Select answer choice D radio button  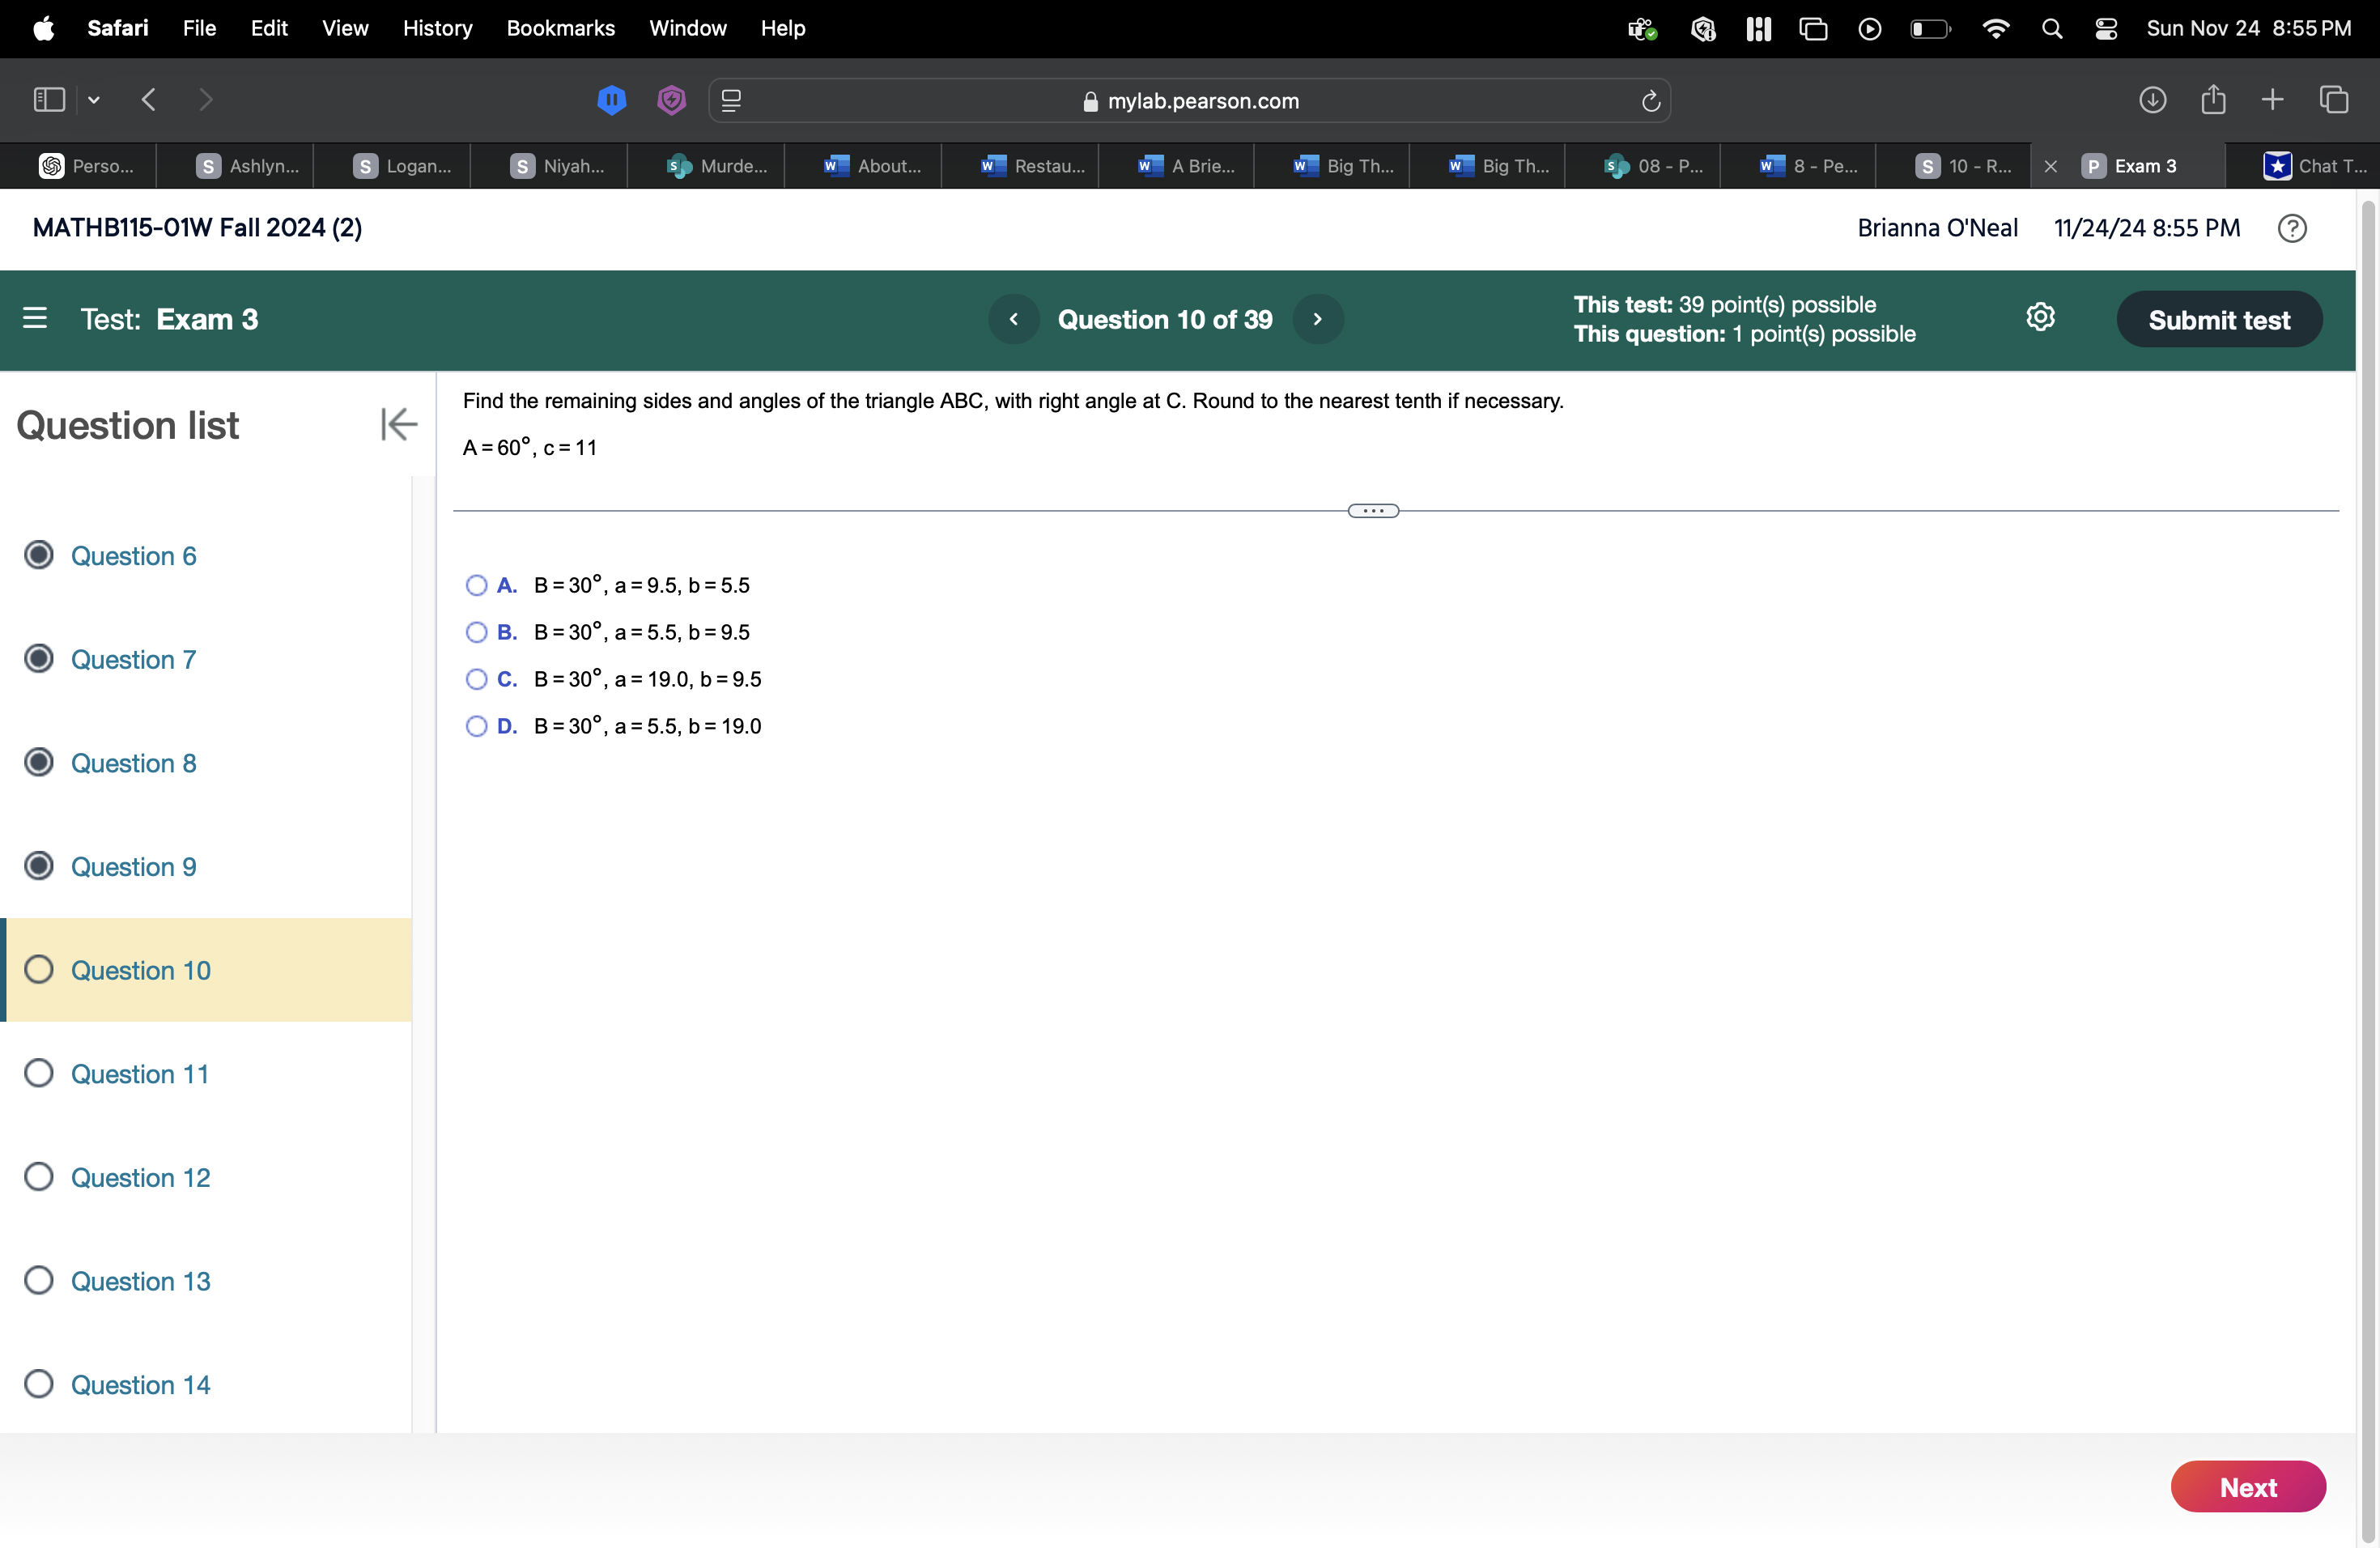point(477,726)
